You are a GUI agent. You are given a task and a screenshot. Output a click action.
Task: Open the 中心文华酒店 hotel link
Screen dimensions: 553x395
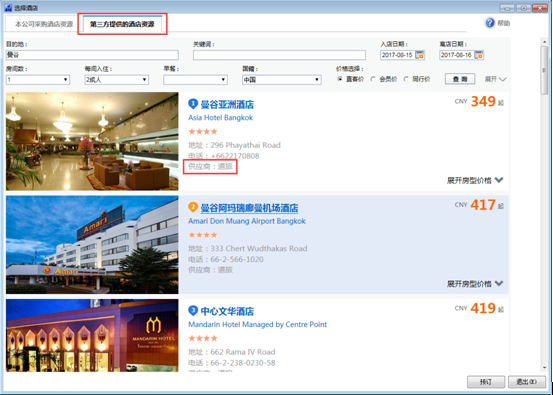coord(227,311)
